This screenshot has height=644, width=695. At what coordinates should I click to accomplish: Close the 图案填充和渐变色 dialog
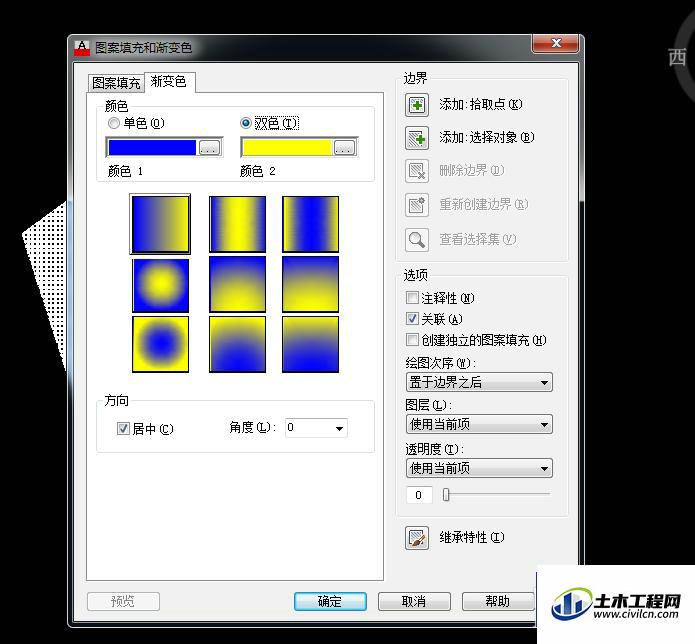point(555,43)
